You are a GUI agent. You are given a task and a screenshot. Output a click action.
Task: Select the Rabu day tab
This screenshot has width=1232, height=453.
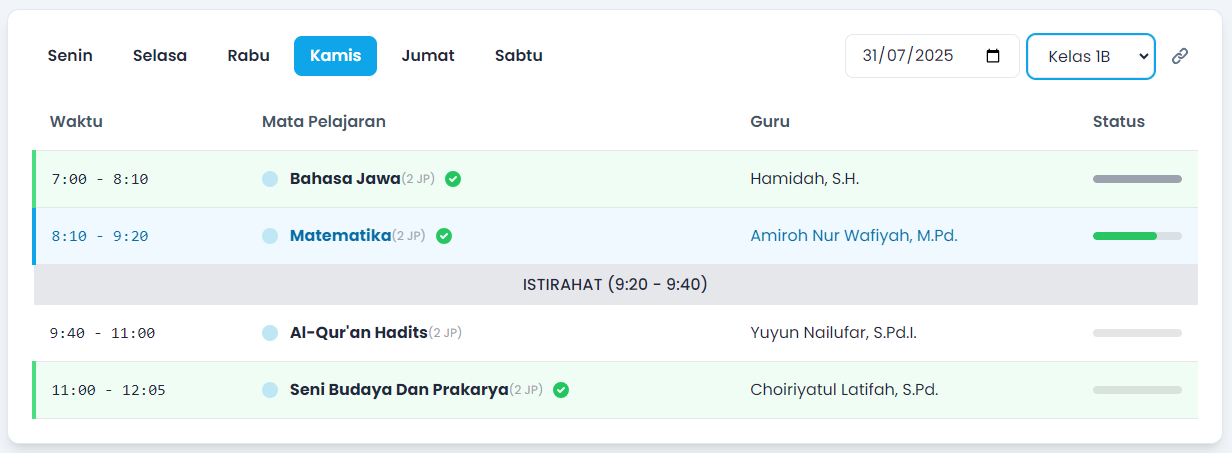[248, 56]
